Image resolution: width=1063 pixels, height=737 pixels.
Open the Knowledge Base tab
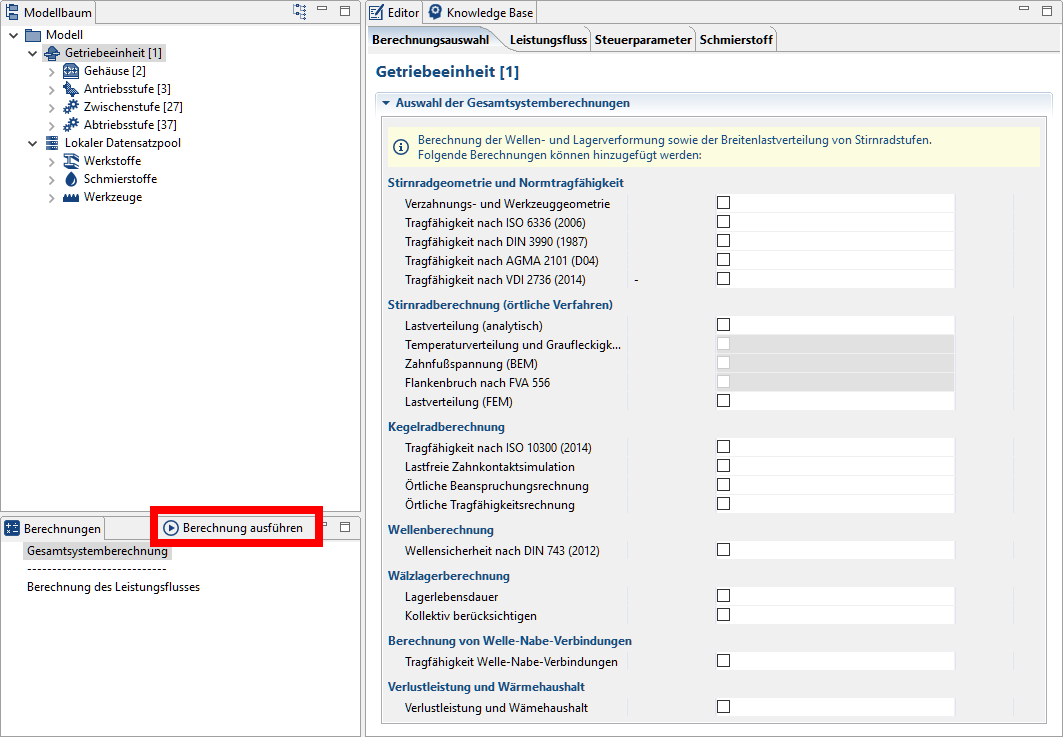(481, 13)
